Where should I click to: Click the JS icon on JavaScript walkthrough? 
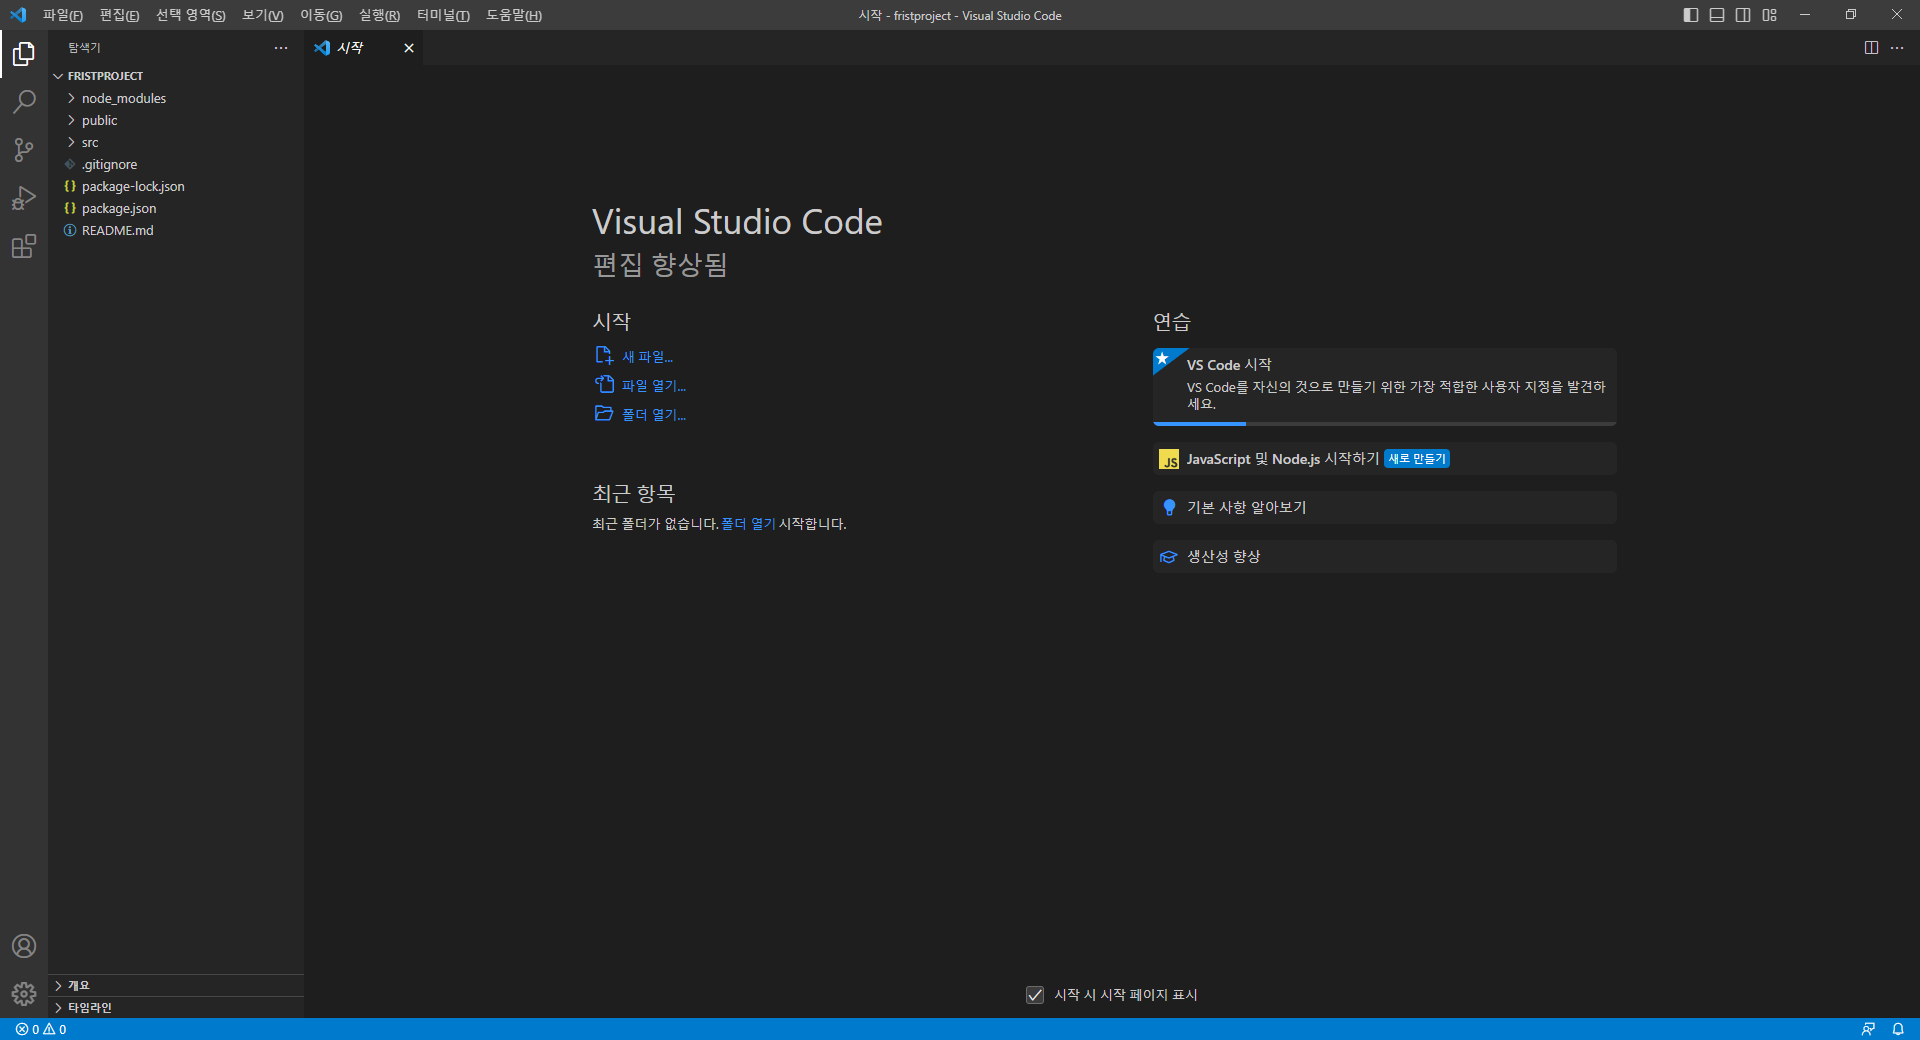click(1169, 460)
